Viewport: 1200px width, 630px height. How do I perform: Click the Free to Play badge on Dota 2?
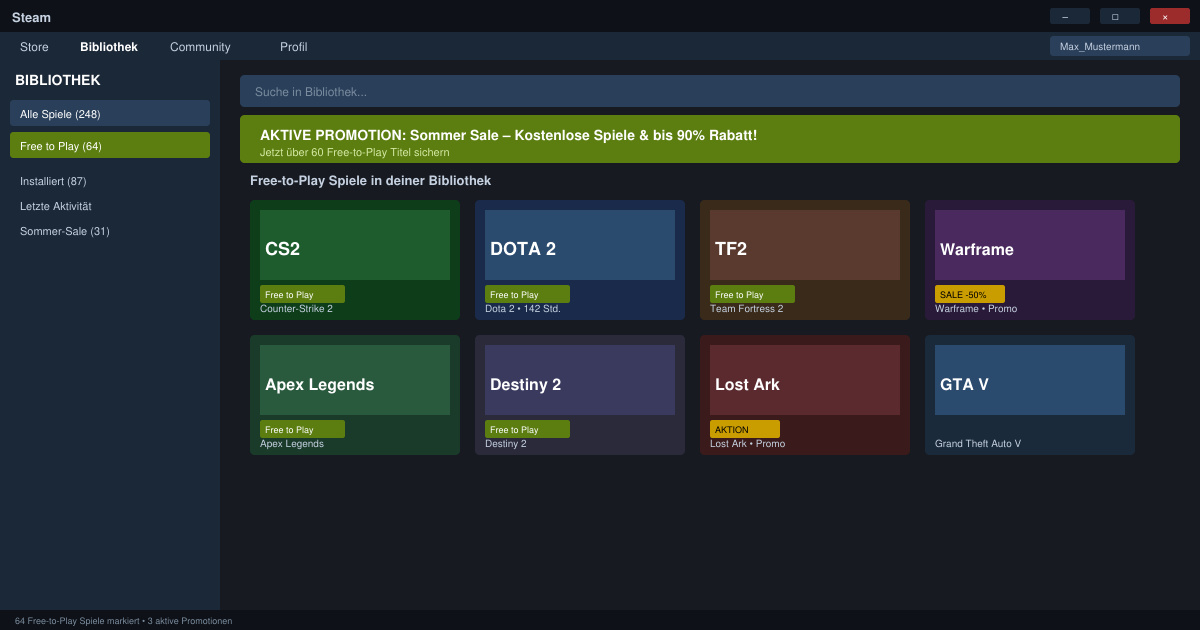tap(527, 294)
